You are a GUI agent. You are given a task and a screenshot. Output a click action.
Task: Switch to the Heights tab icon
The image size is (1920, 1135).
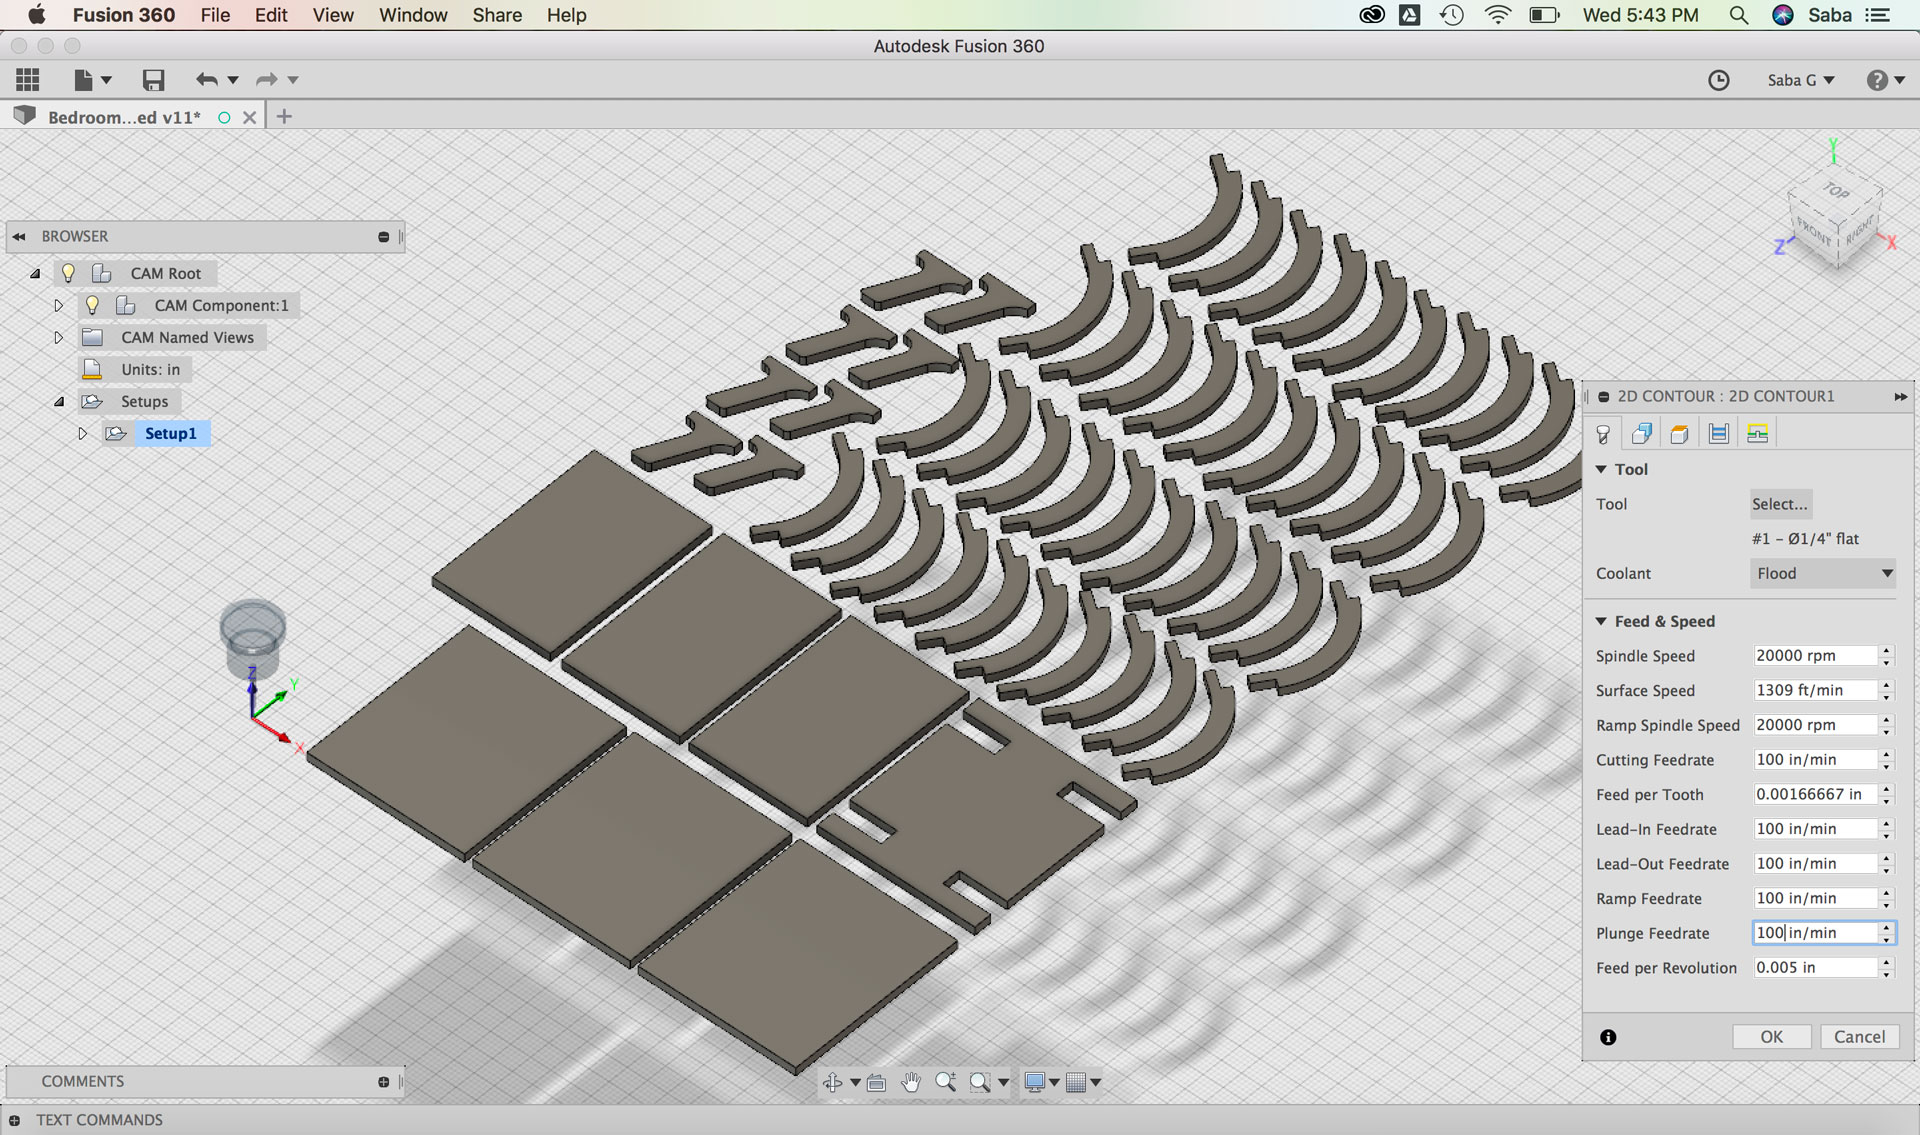[x=1680, y=433]
